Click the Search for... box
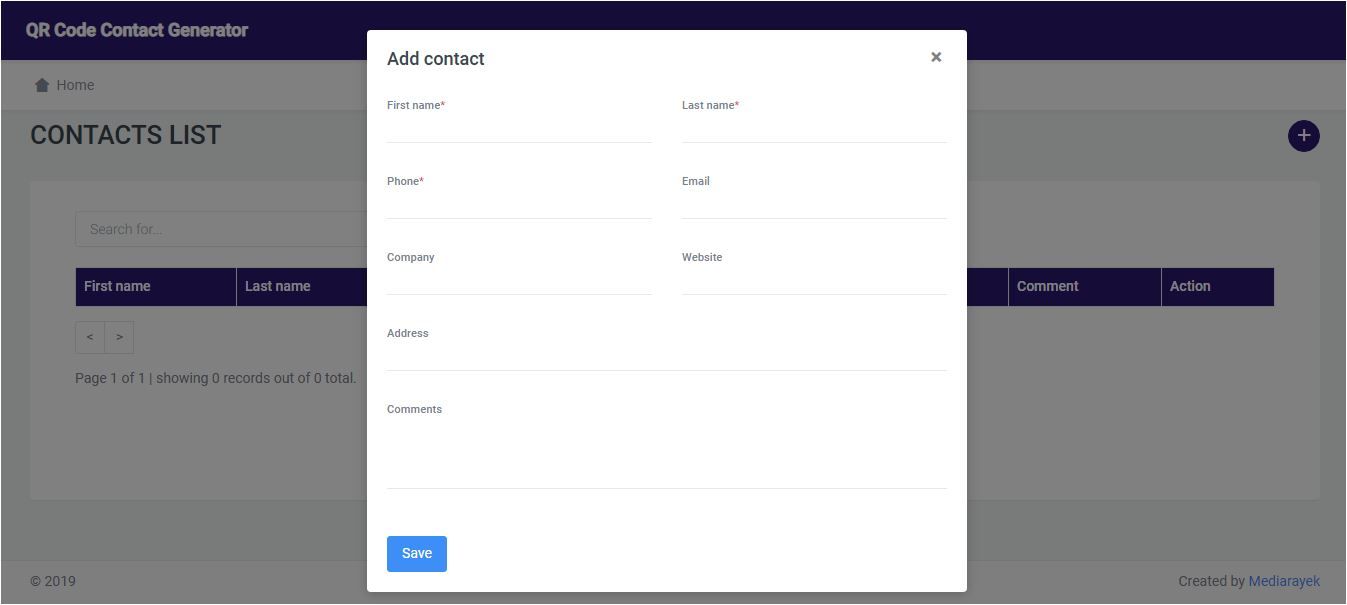The width and height of the screenshot is (1347, 605). tap(222, 229)
